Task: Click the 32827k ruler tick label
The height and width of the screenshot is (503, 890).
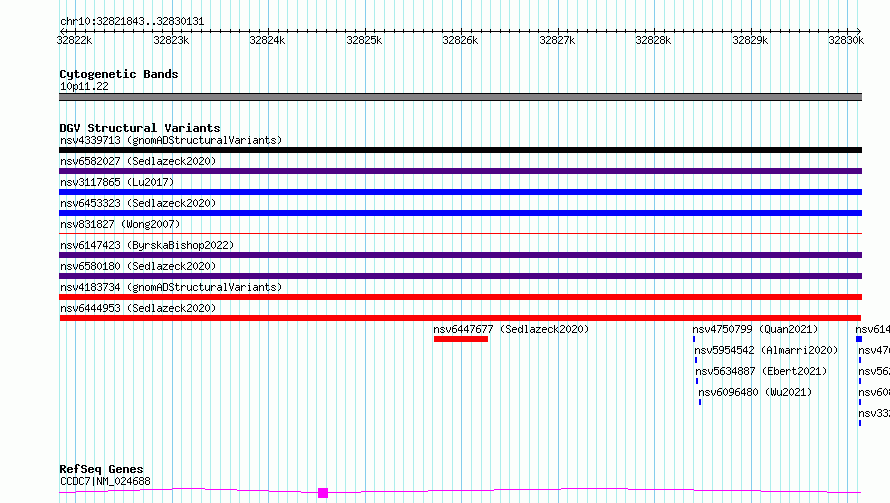Action: pyautogui.click(x=557, y=40)
